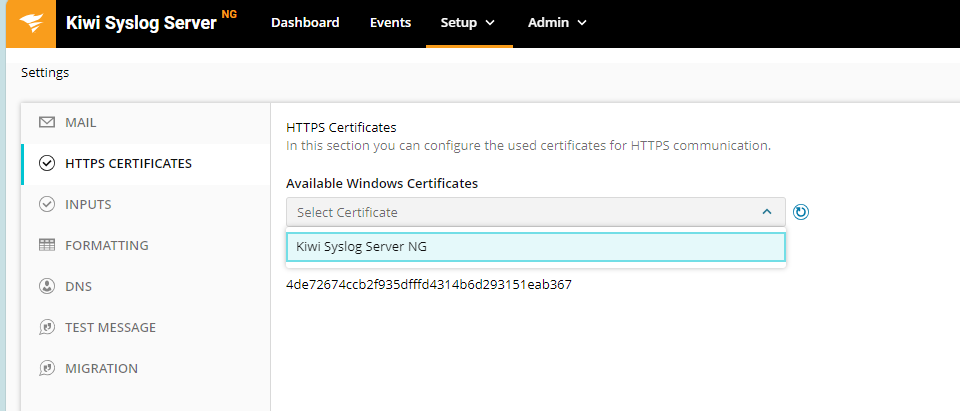Choose Kiwi Syslog Server NG certificate
960x411 pixels.
536,247
